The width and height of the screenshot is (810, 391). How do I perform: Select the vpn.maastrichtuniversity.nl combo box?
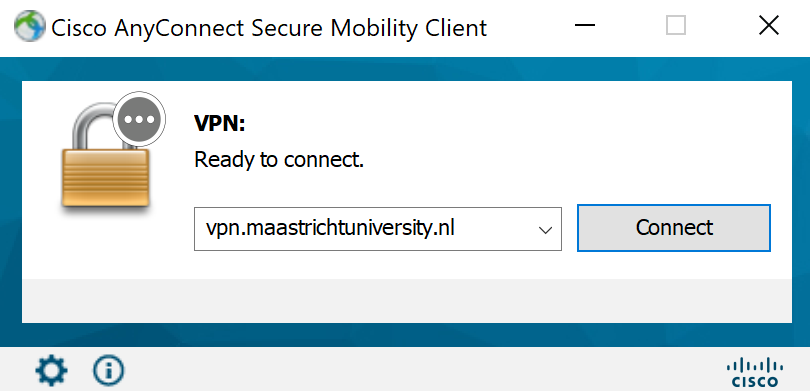pos(378,229)
